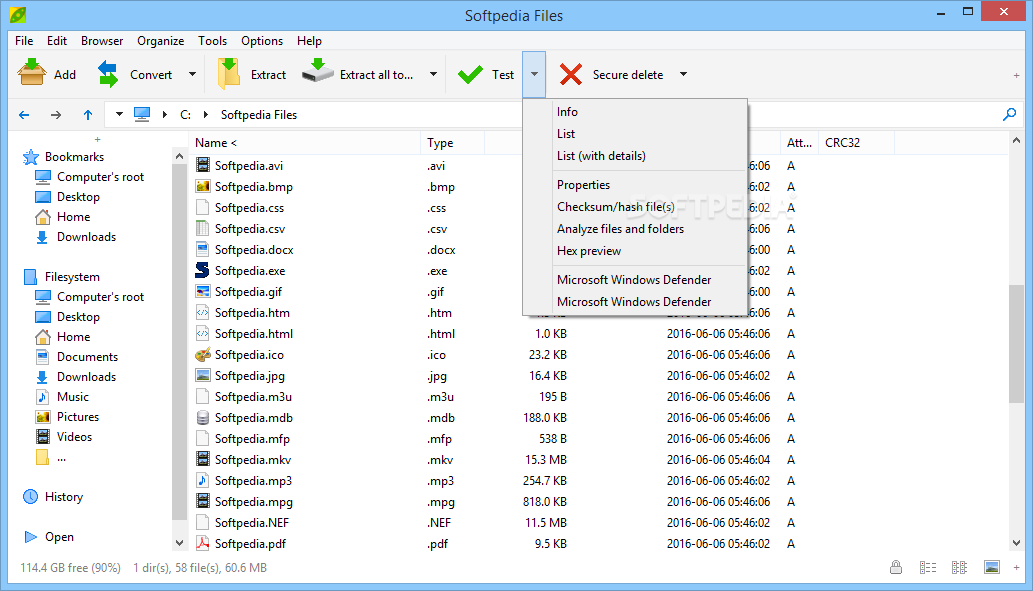Open the Secure delete dropdown arrow
The image size is (1033, 591).
pyautogui.click(x=683, y=74)
